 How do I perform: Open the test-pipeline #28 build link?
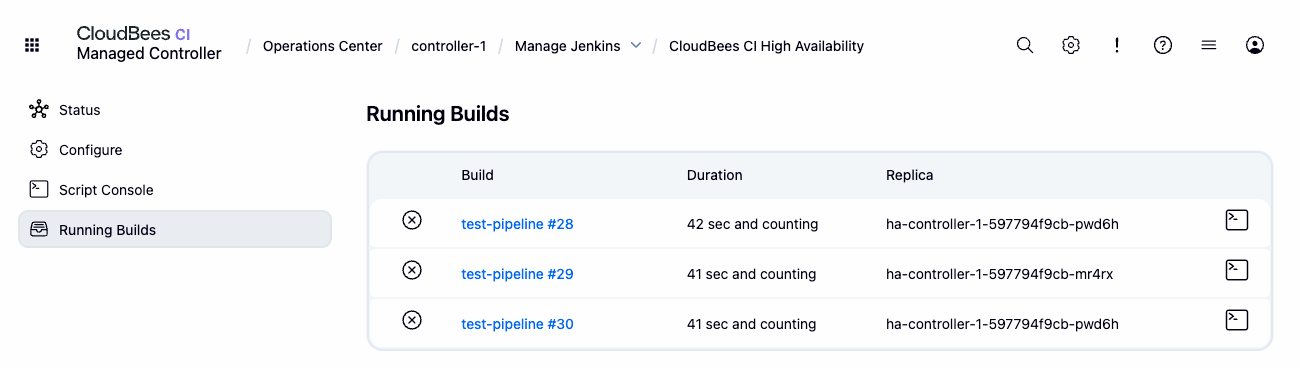click(x=517, y=224)
